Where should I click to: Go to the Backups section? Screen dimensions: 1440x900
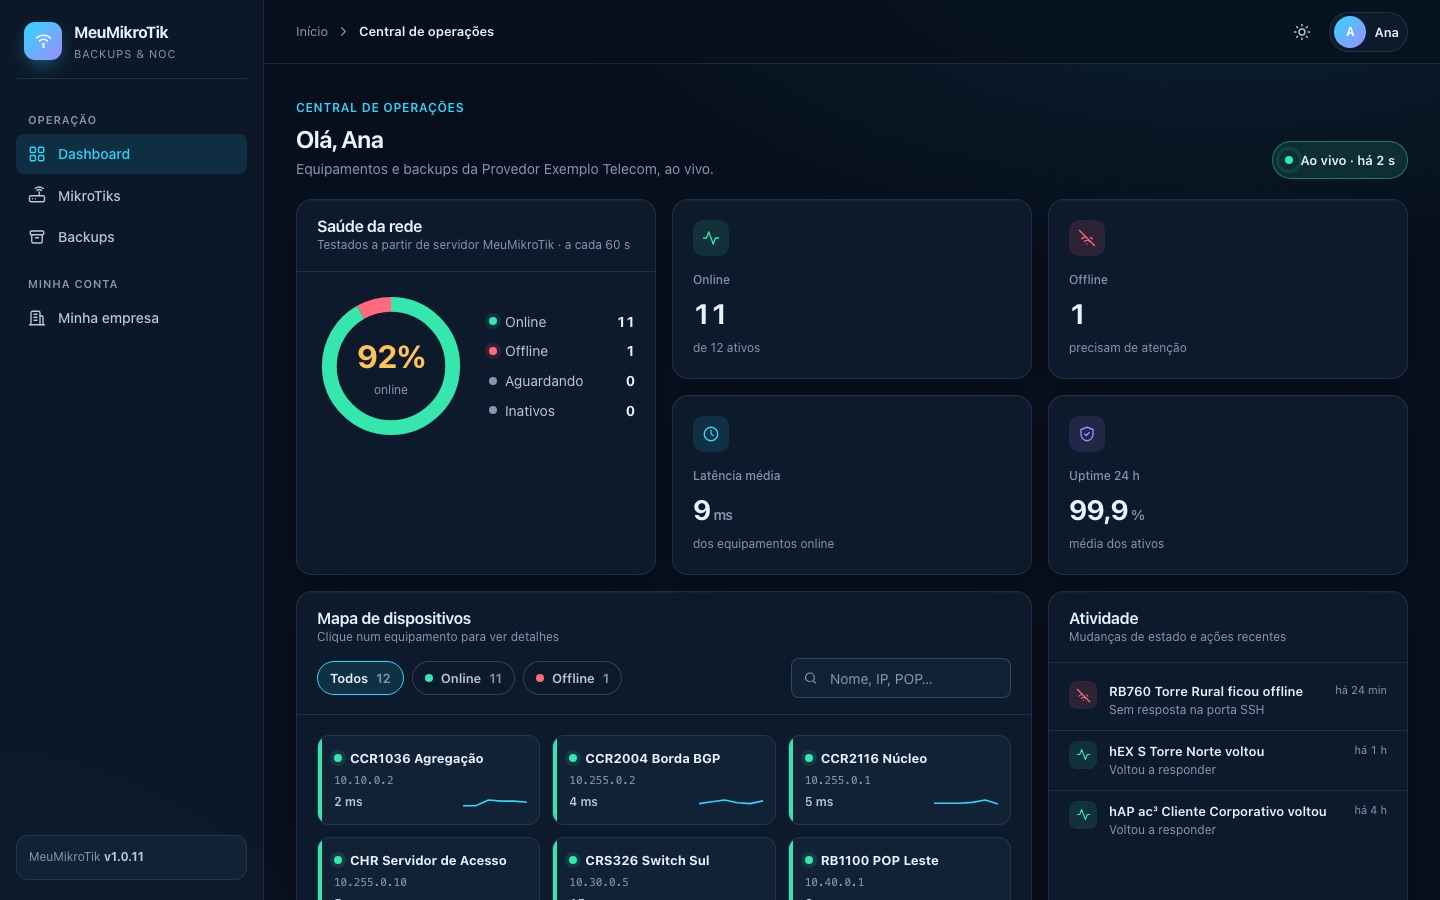click(x=131, y=237)
